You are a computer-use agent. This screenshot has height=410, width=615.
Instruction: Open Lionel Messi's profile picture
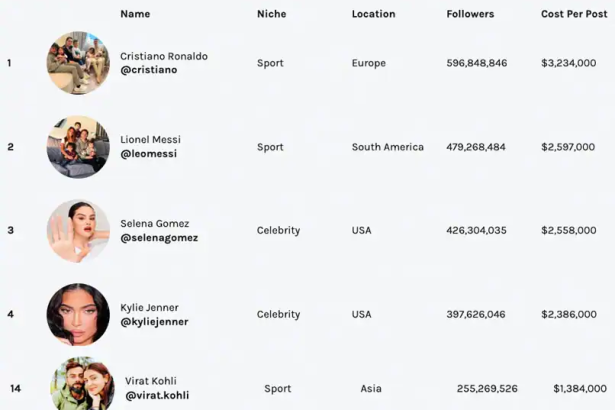(x=78, y=147)
